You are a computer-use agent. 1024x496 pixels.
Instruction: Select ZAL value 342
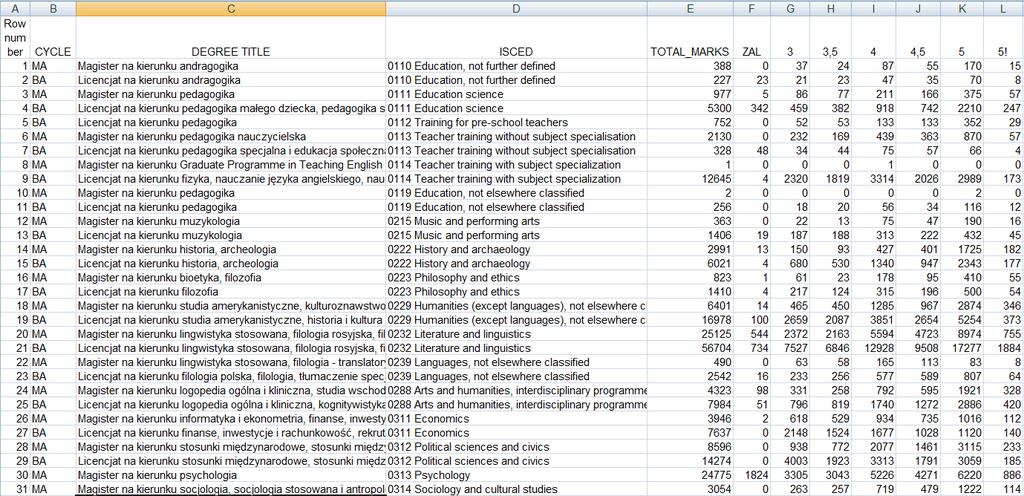click(752, 108)
